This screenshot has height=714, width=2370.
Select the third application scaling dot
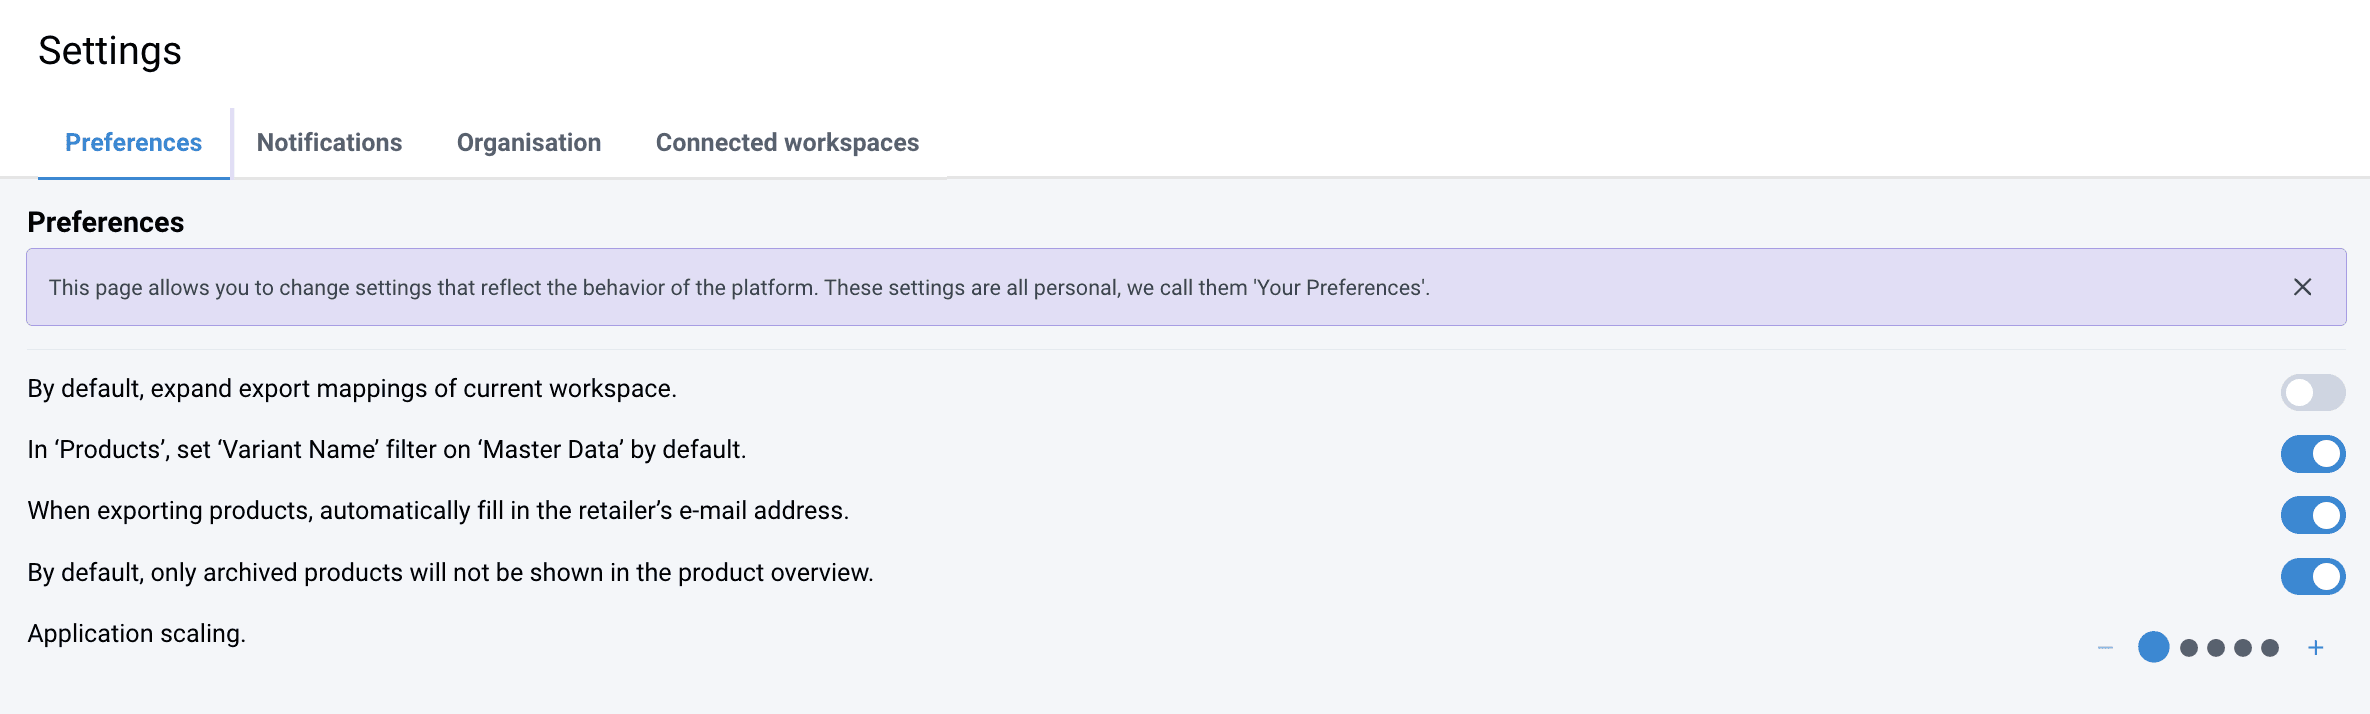[2216, 648]
